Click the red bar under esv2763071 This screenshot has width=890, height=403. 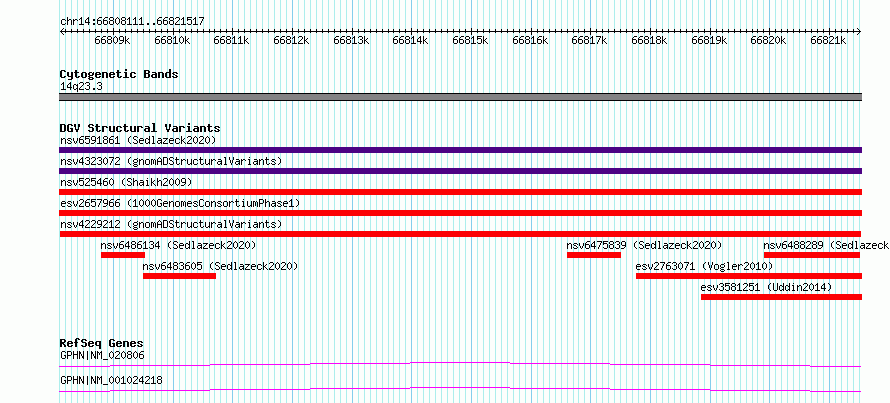pyautogui.click(x=749, y=276)
